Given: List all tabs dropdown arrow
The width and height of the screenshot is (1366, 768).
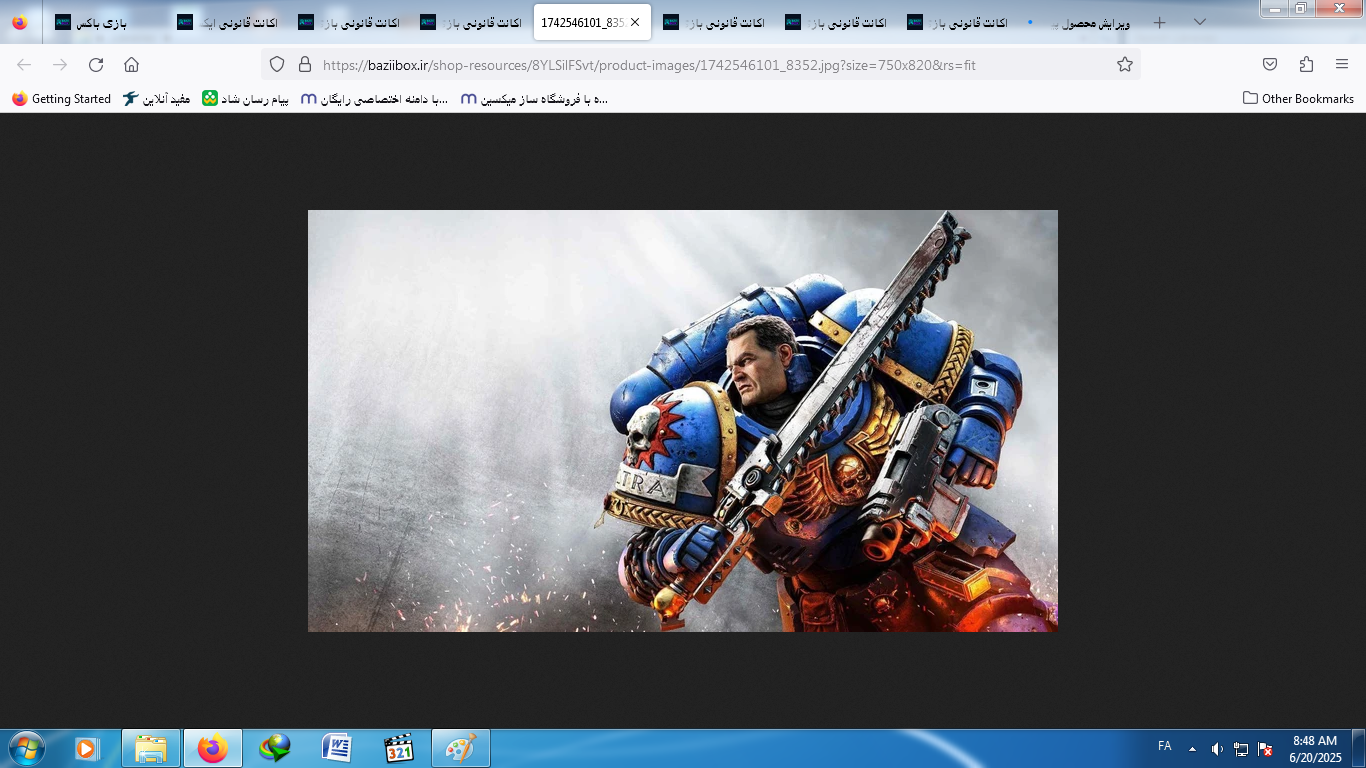Looking at the screenshot, I should click(x=1200, y=22).
